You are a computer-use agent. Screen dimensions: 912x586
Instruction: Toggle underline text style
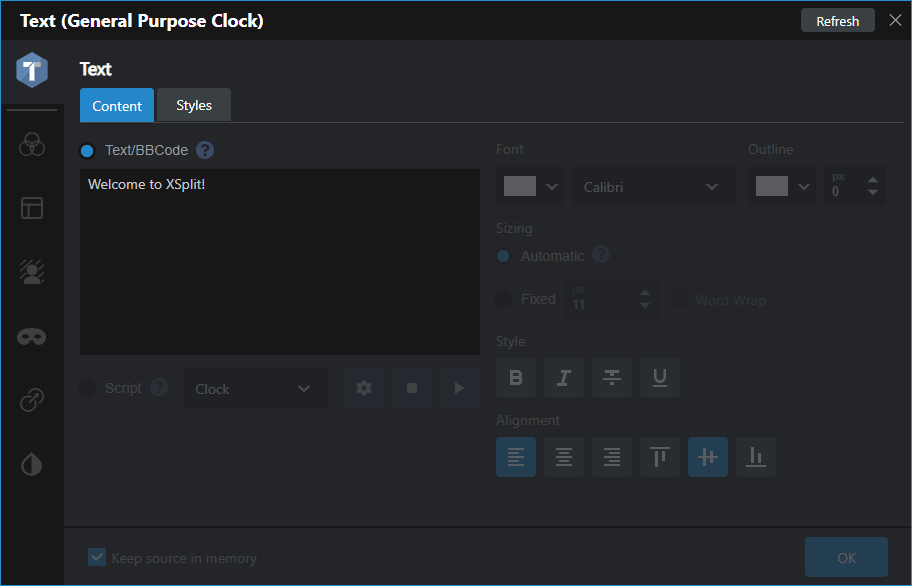click(660, 378)
